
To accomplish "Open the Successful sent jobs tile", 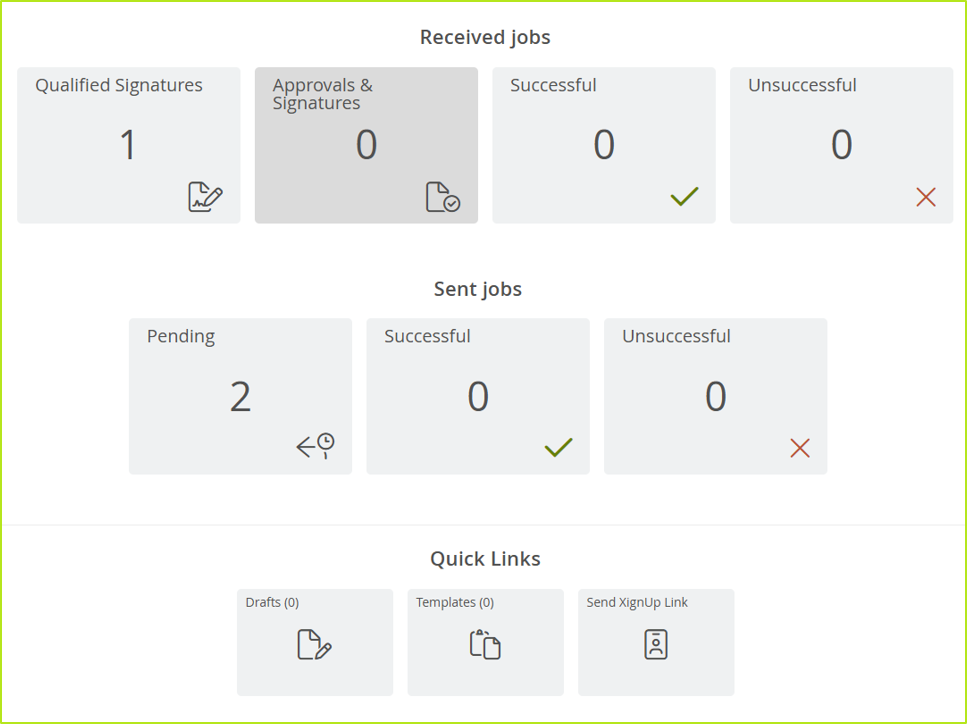I will pyautogui.click(x=478, y=395).
